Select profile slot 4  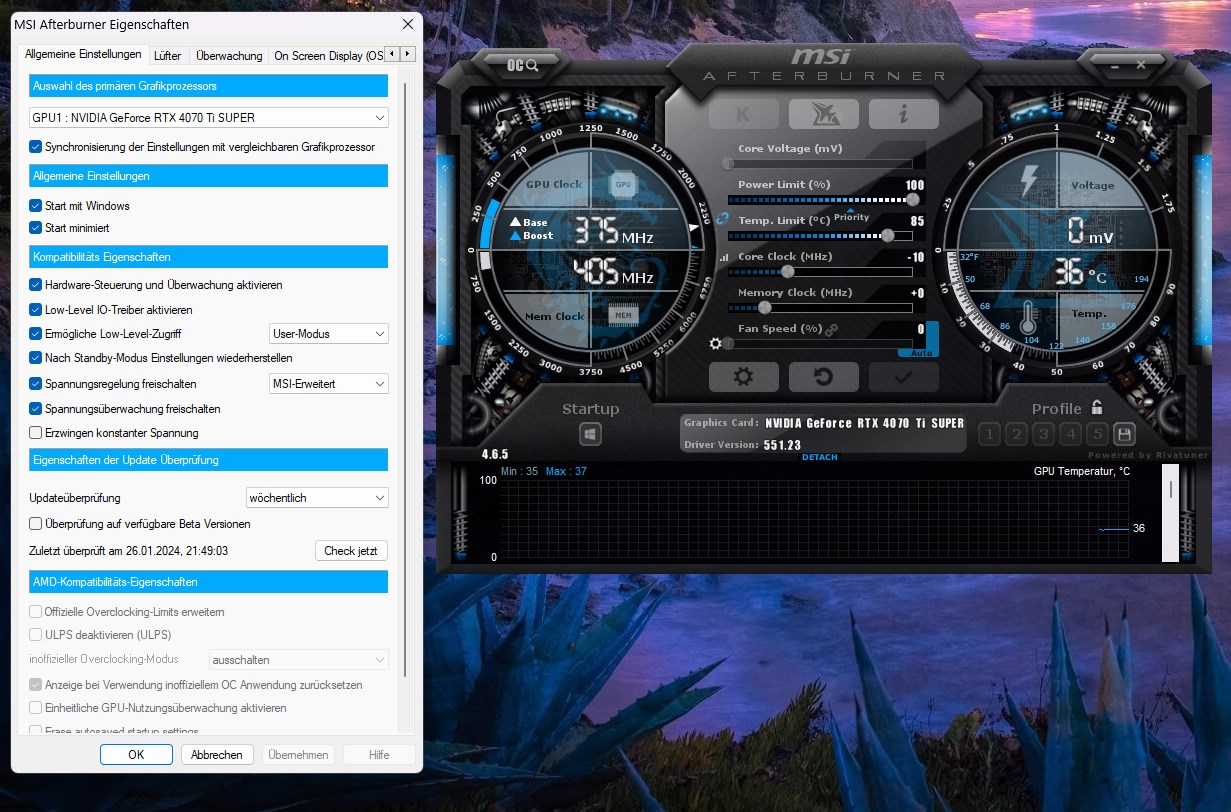click(1070, 434)
